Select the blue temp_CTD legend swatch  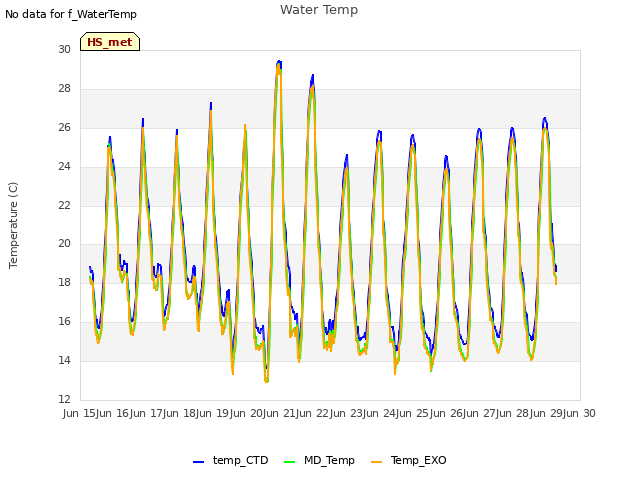[198, 462]
